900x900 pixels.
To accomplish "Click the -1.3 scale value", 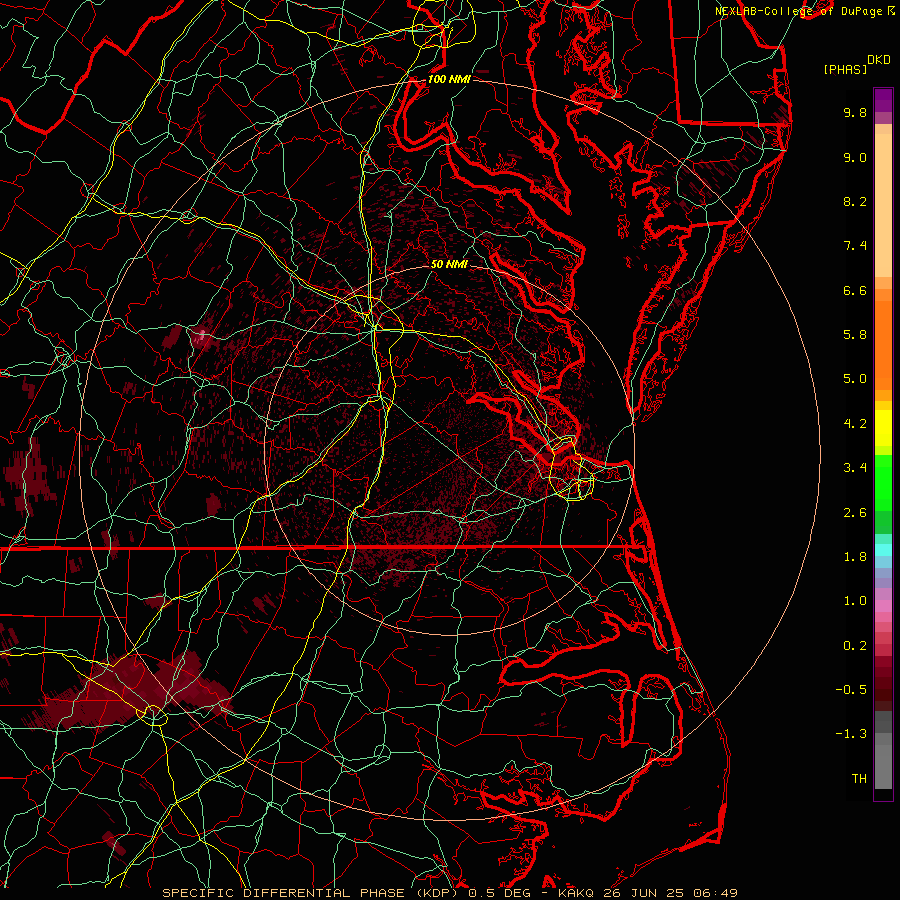I will 851,734.
